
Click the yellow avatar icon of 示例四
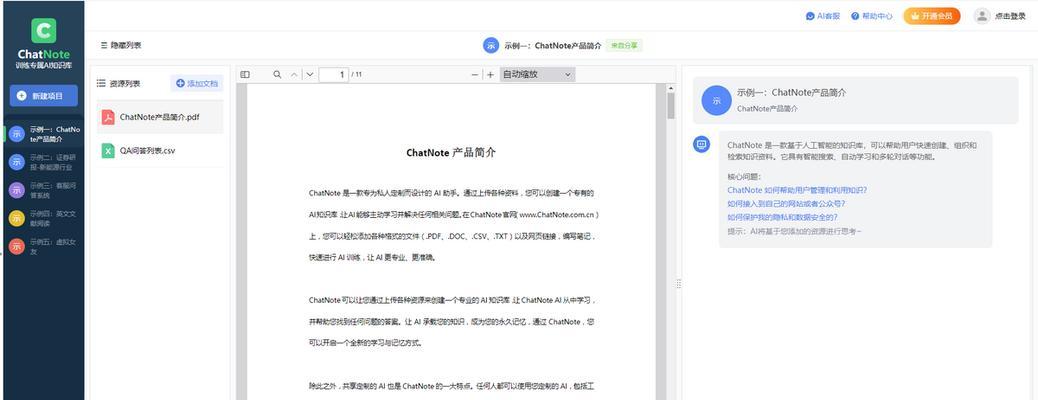pyautogui.click(x=17, y=219)
